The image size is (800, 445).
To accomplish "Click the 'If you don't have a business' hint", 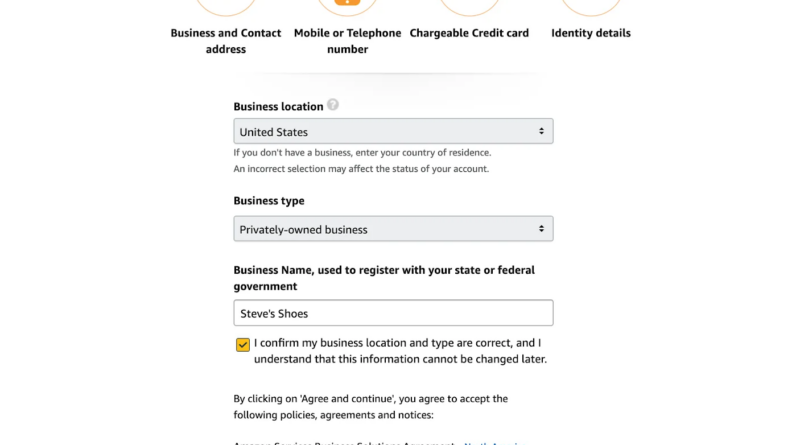I will pyautogui.click(x=362, y=153).
